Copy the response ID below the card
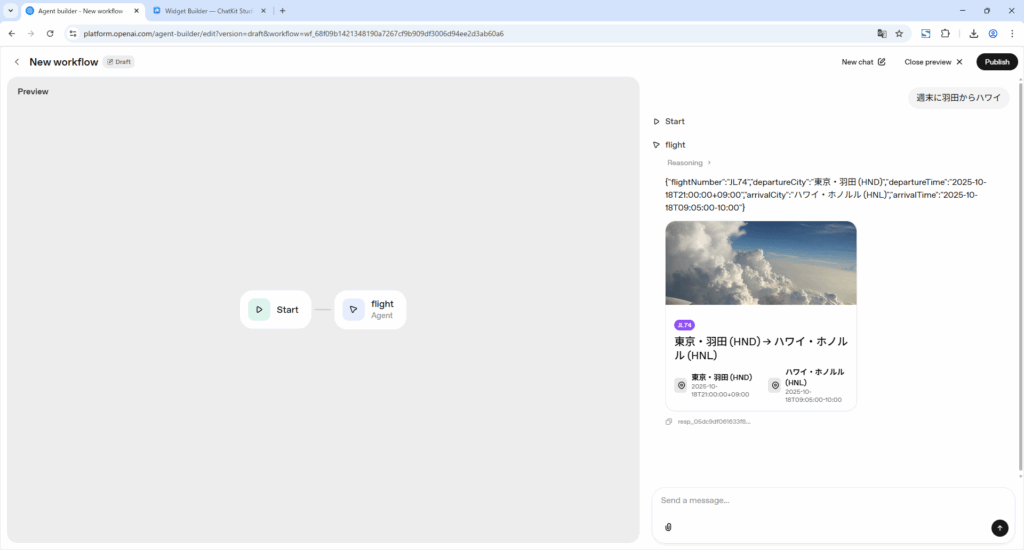1024x550 pixels. click(x=669, y=422)
